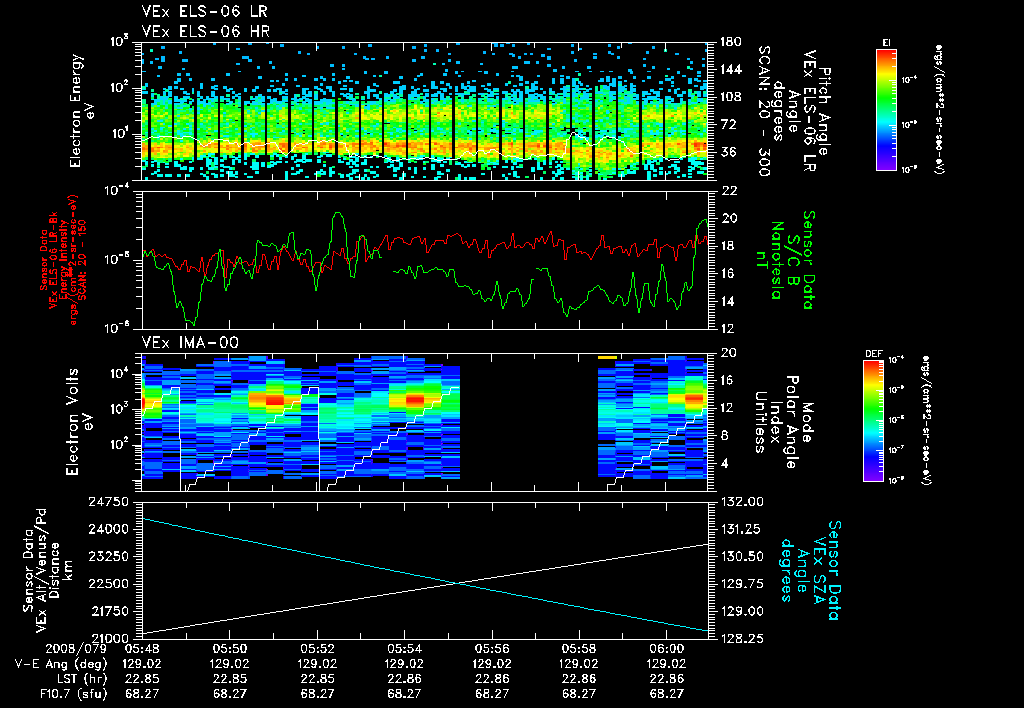The width and height of the screenshot is (1024, 708).
Task: Click the 05:50 time axis label
Action: click(x=229, y=649)
